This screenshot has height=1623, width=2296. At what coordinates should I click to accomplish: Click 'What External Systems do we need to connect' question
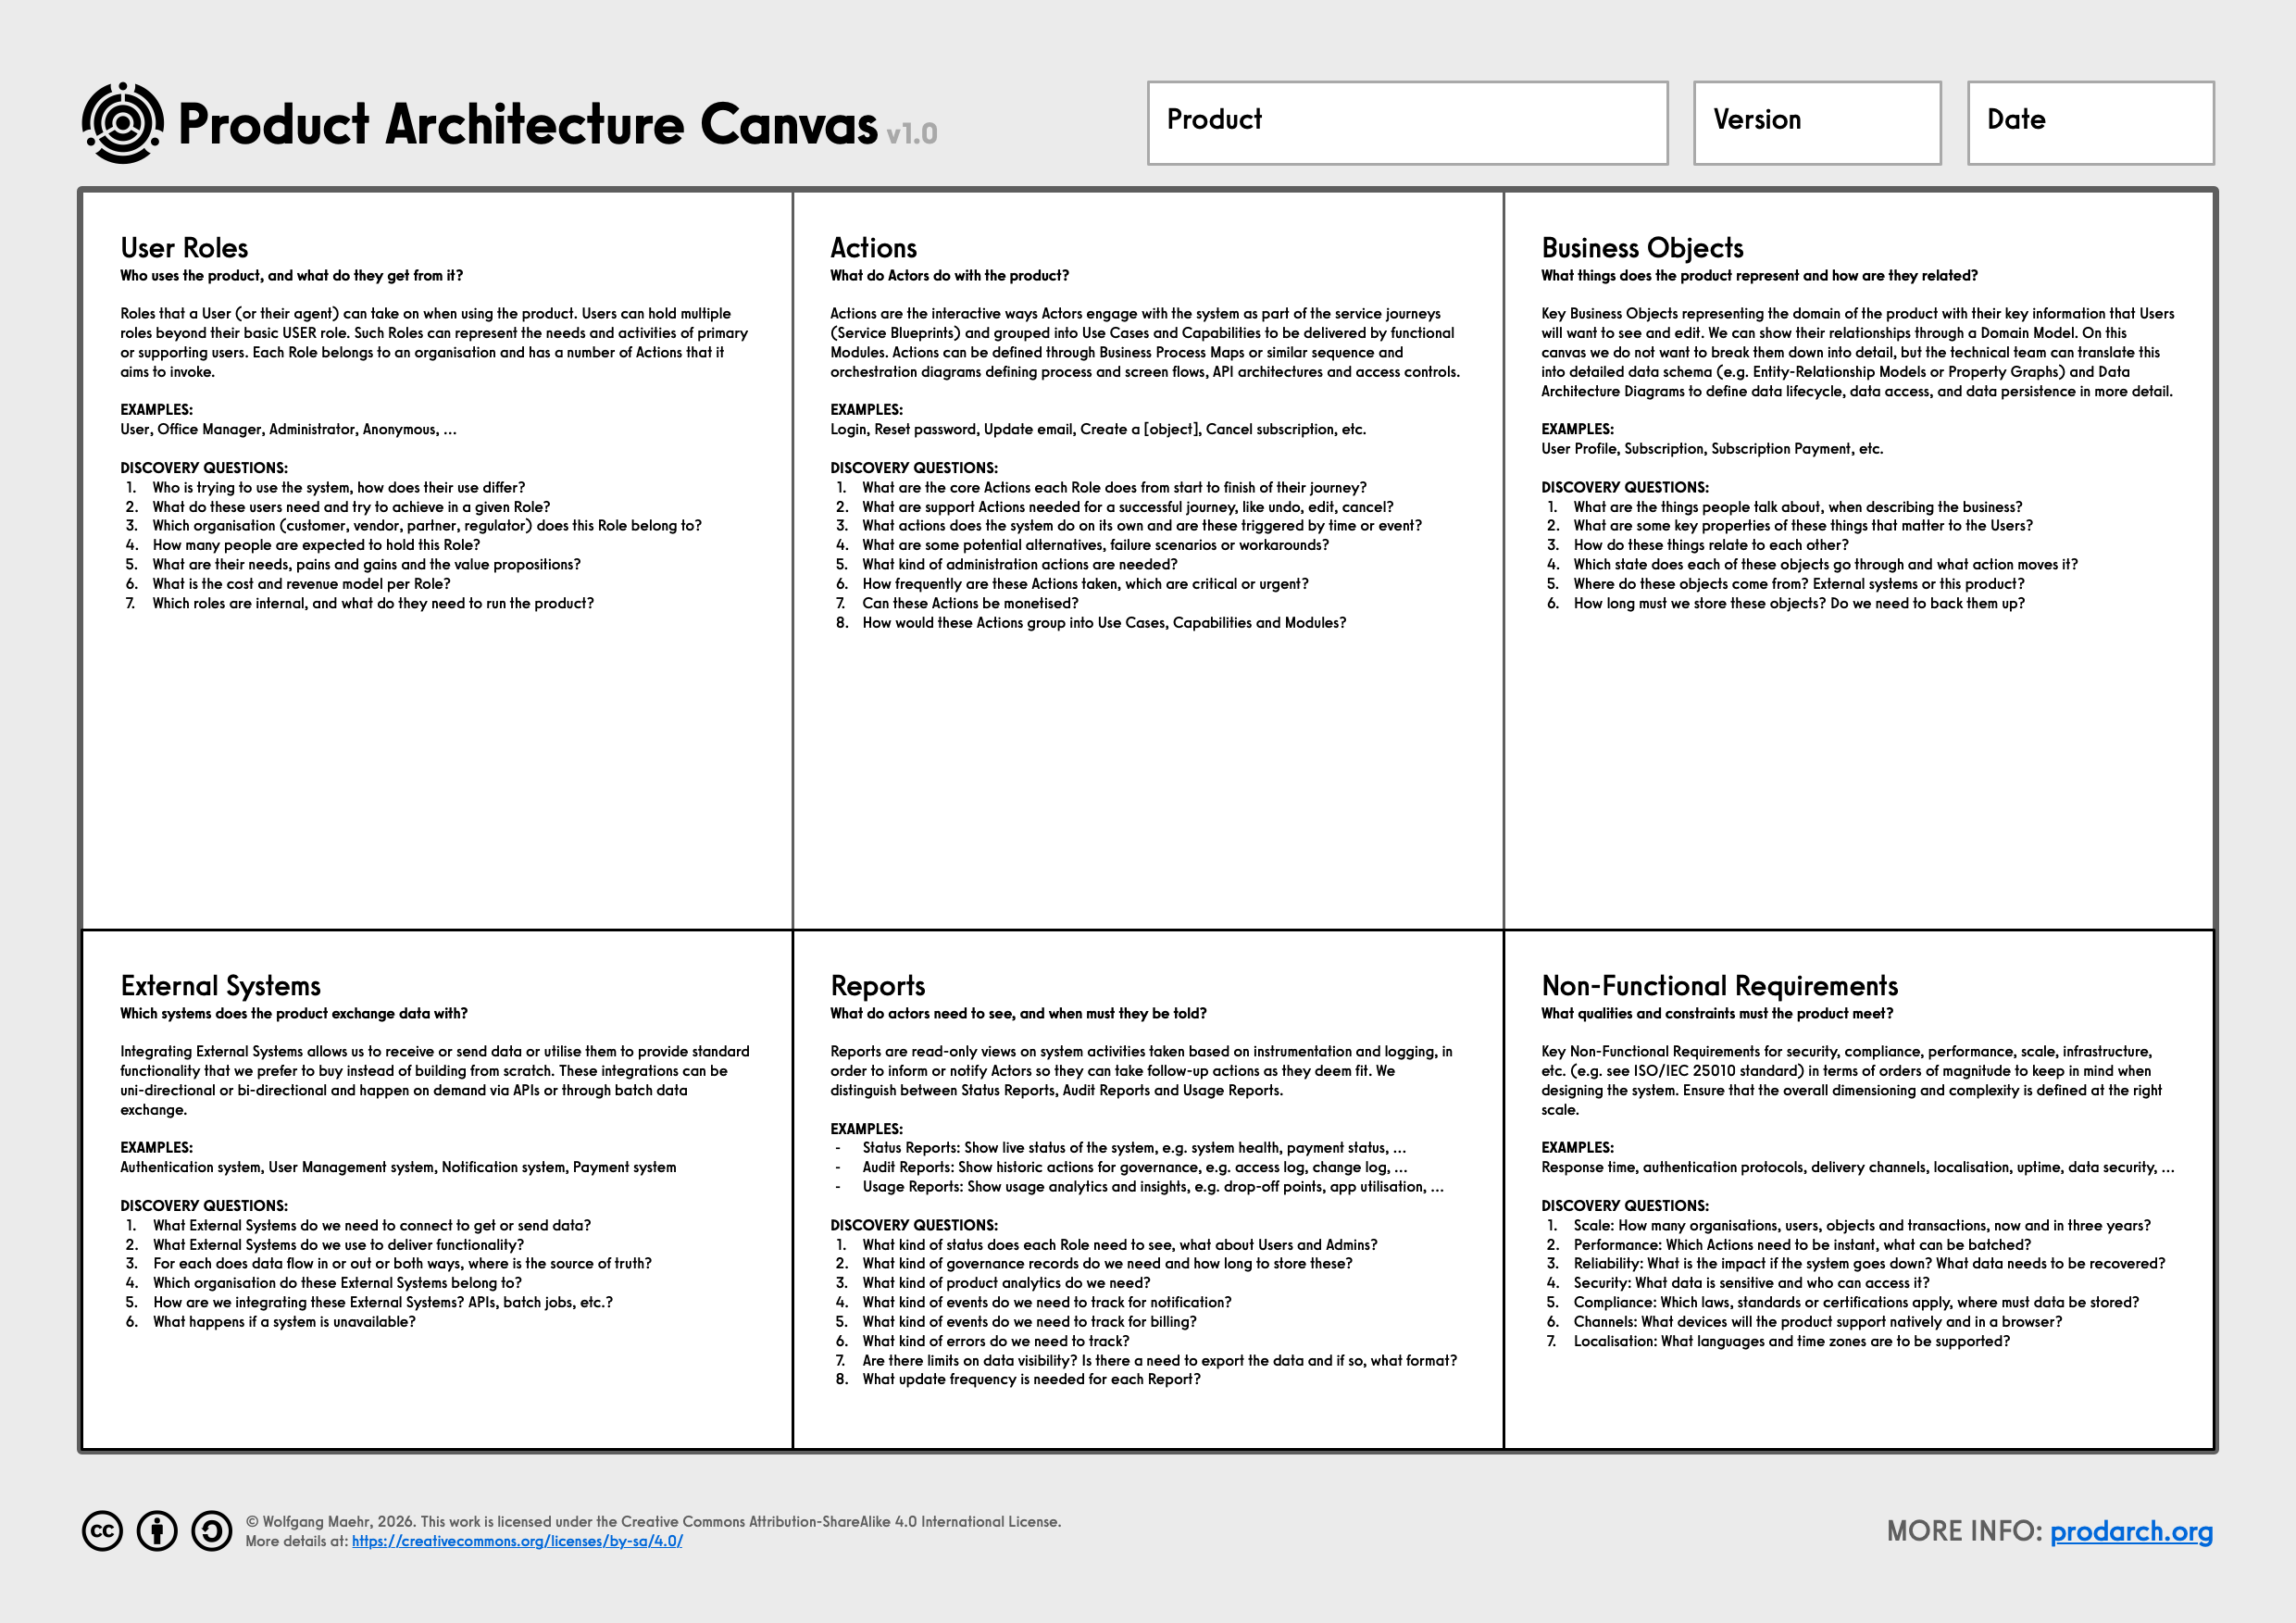371,1226
